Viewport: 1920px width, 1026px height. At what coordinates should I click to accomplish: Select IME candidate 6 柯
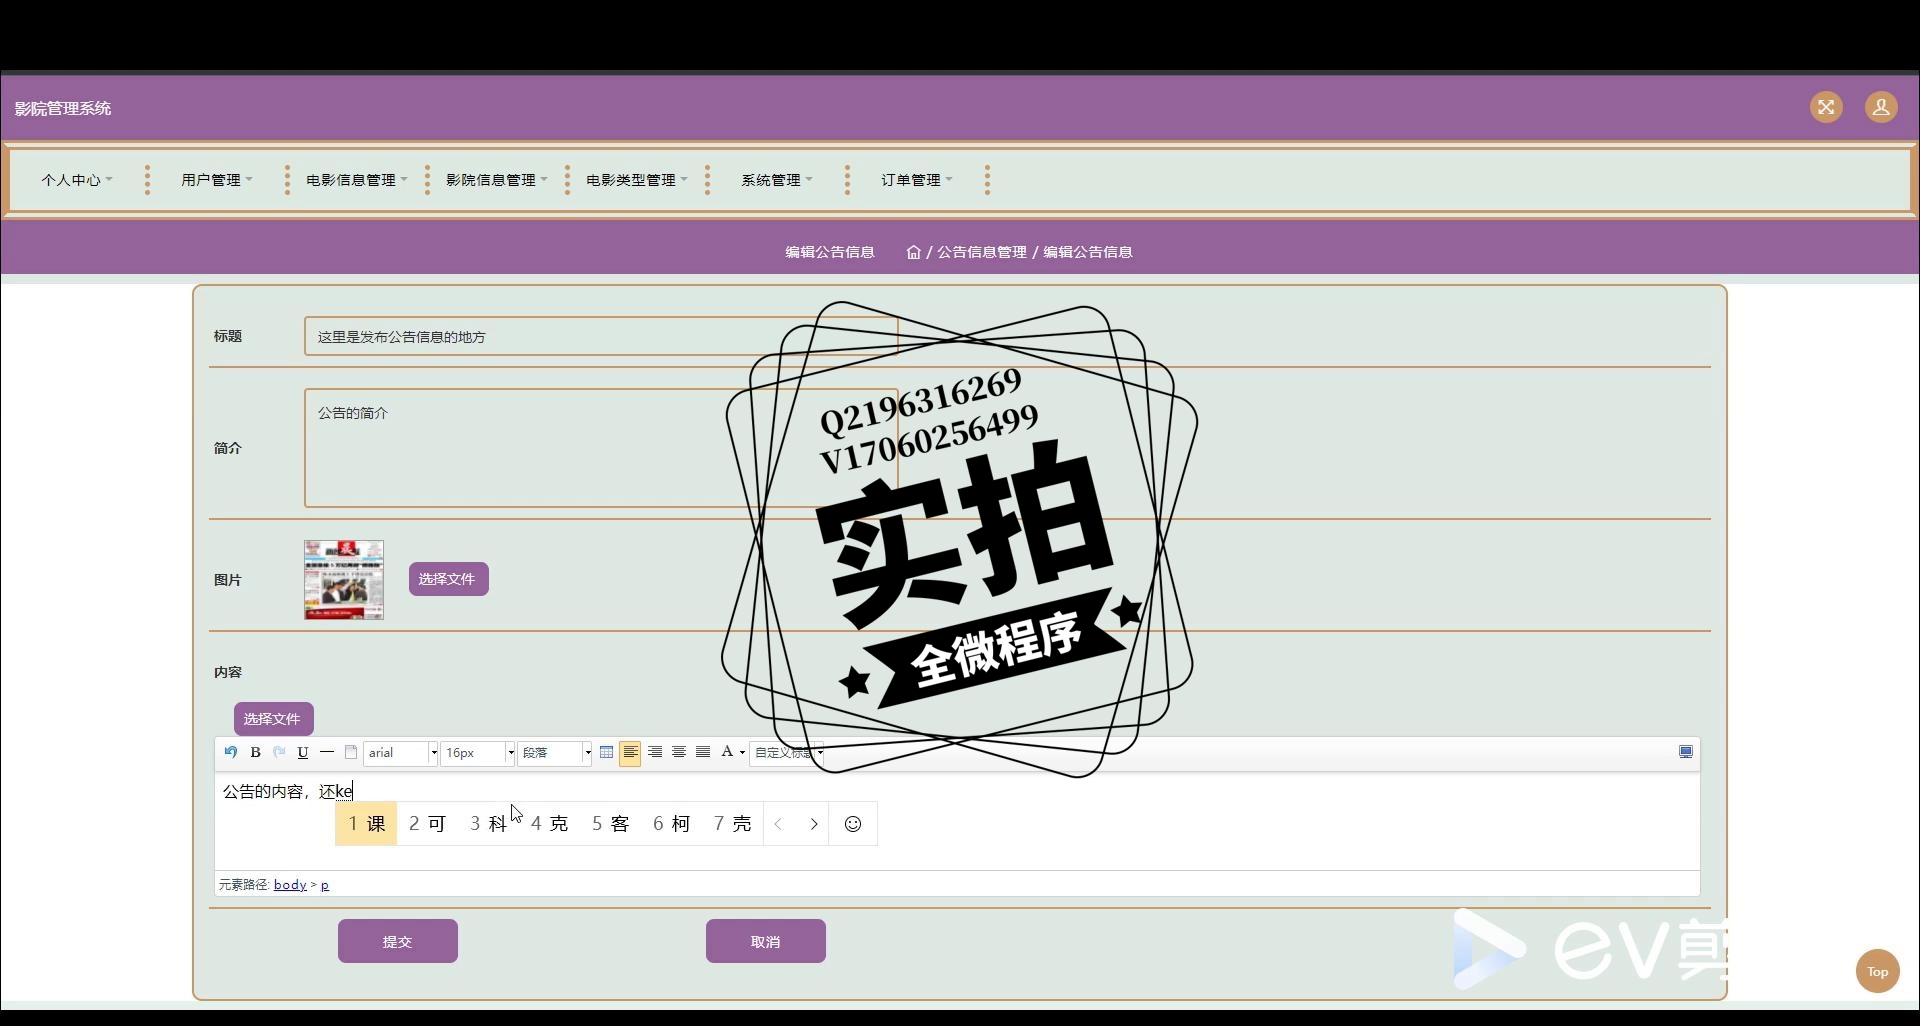pyautogui.click(x=671, y=824)
